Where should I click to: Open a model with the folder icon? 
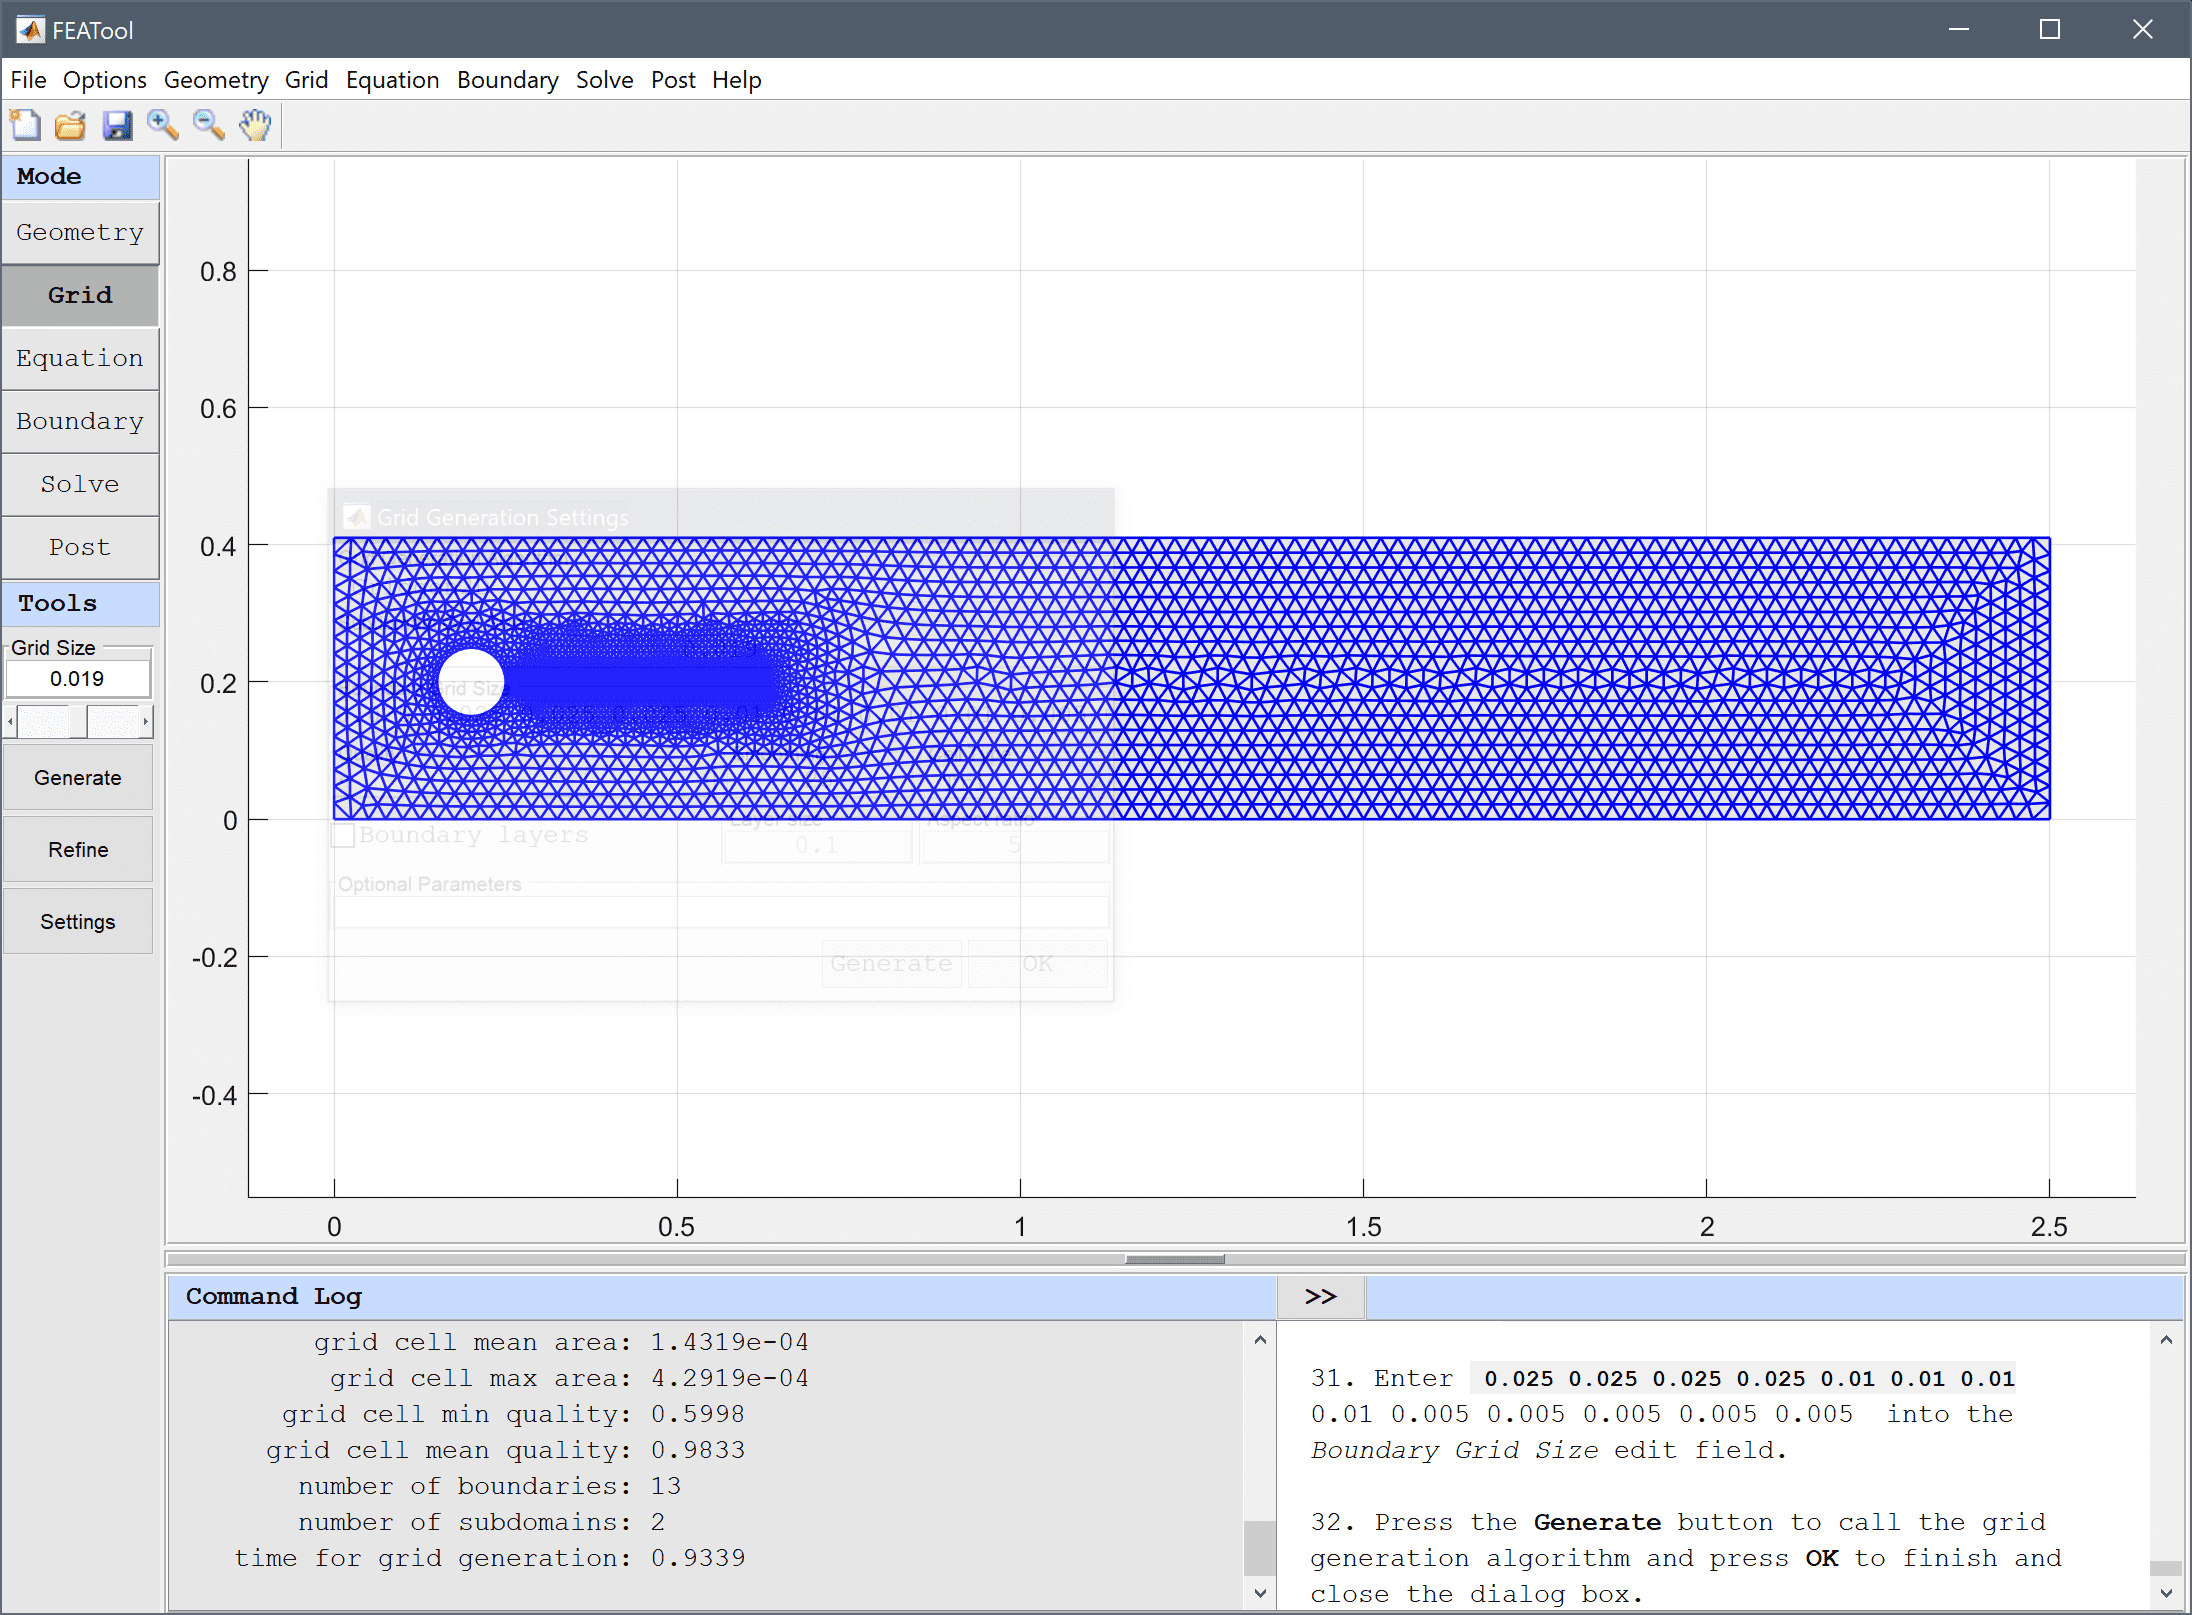(x=70, y=125)
